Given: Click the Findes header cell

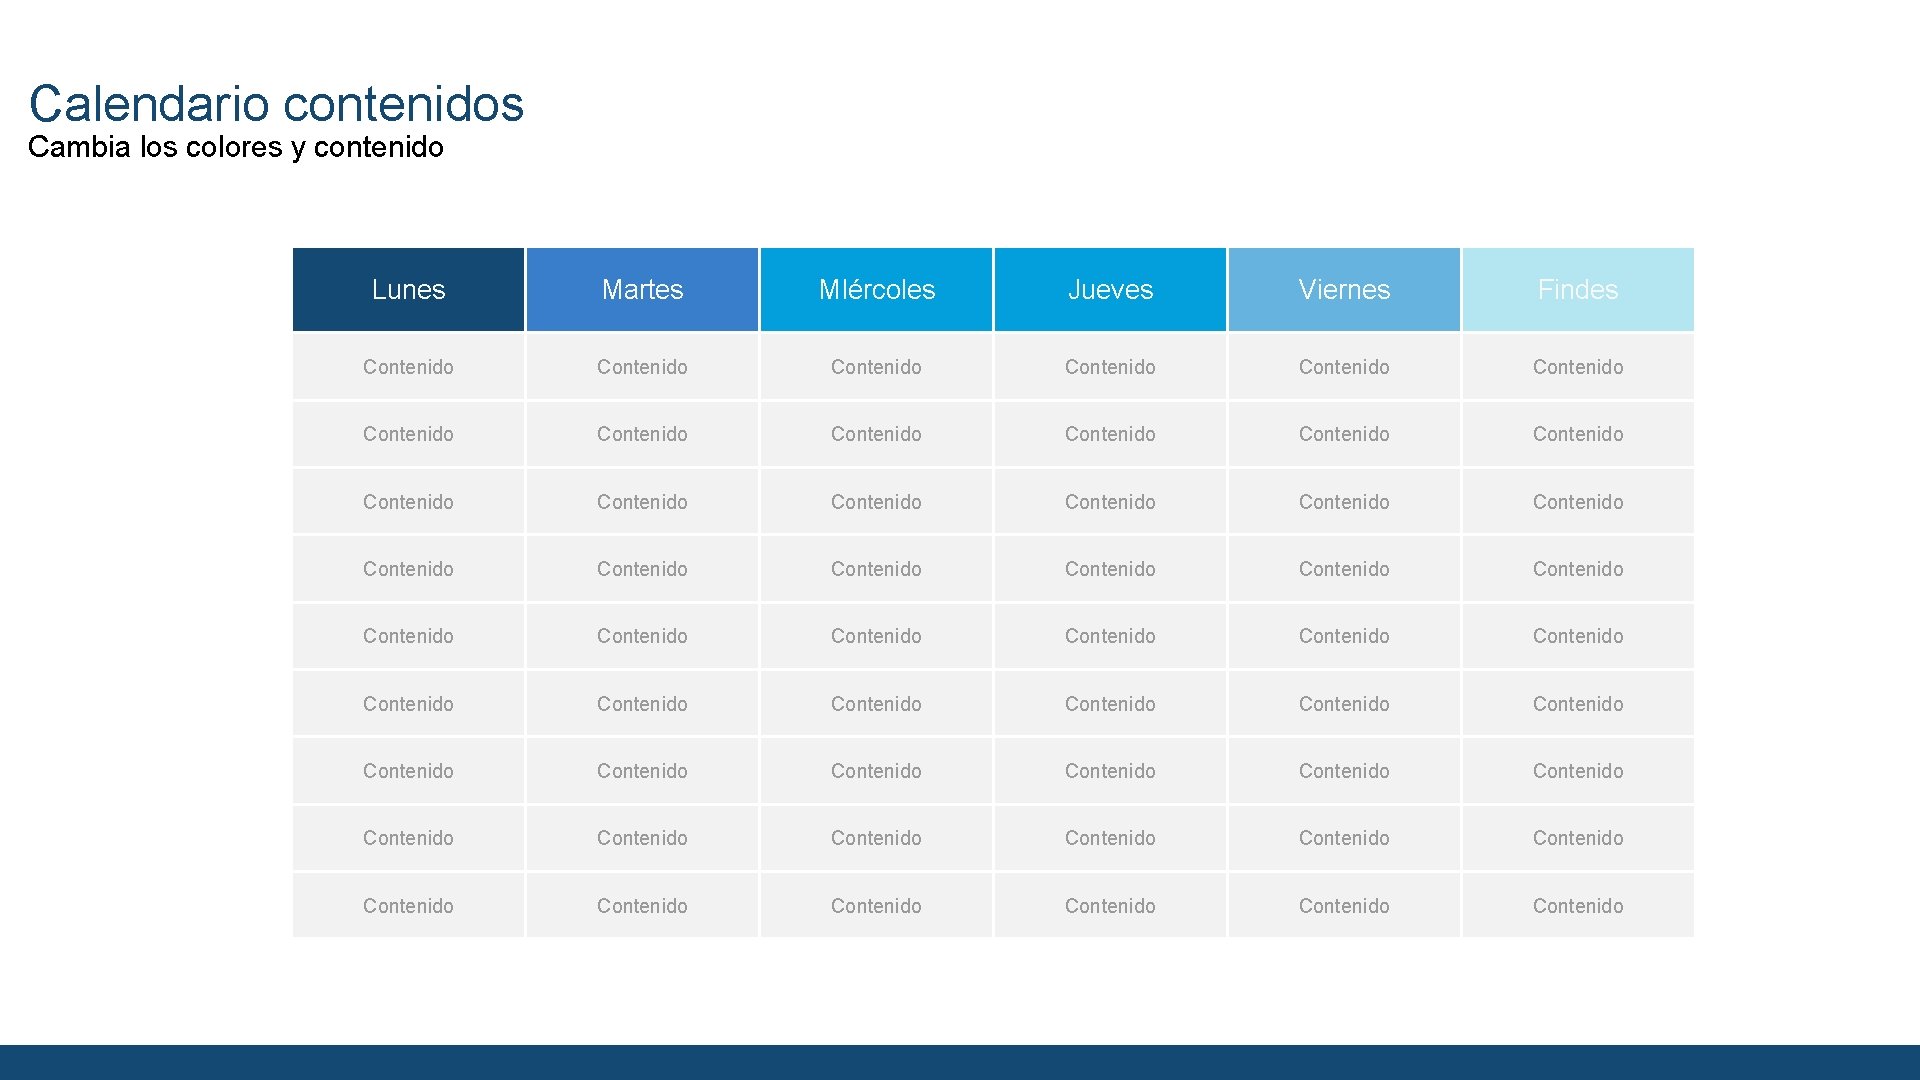Looking at the screenshot, I should 1578,290.
